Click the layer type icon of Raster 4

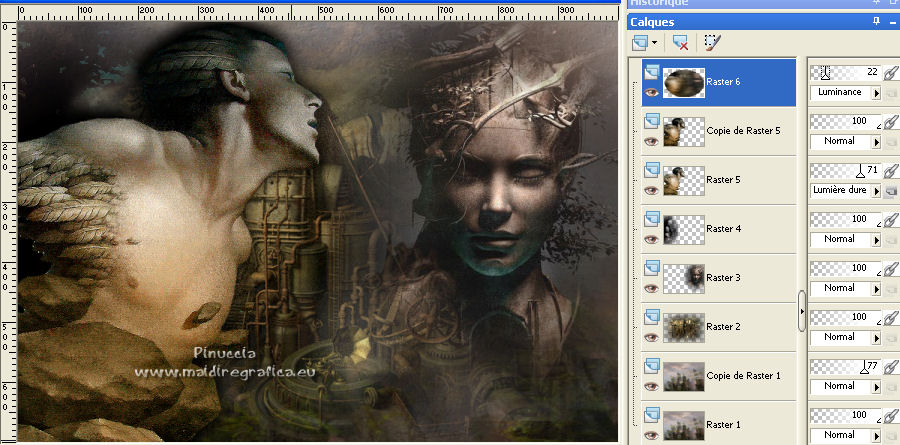pyautogui.click(x=651, y=219)
